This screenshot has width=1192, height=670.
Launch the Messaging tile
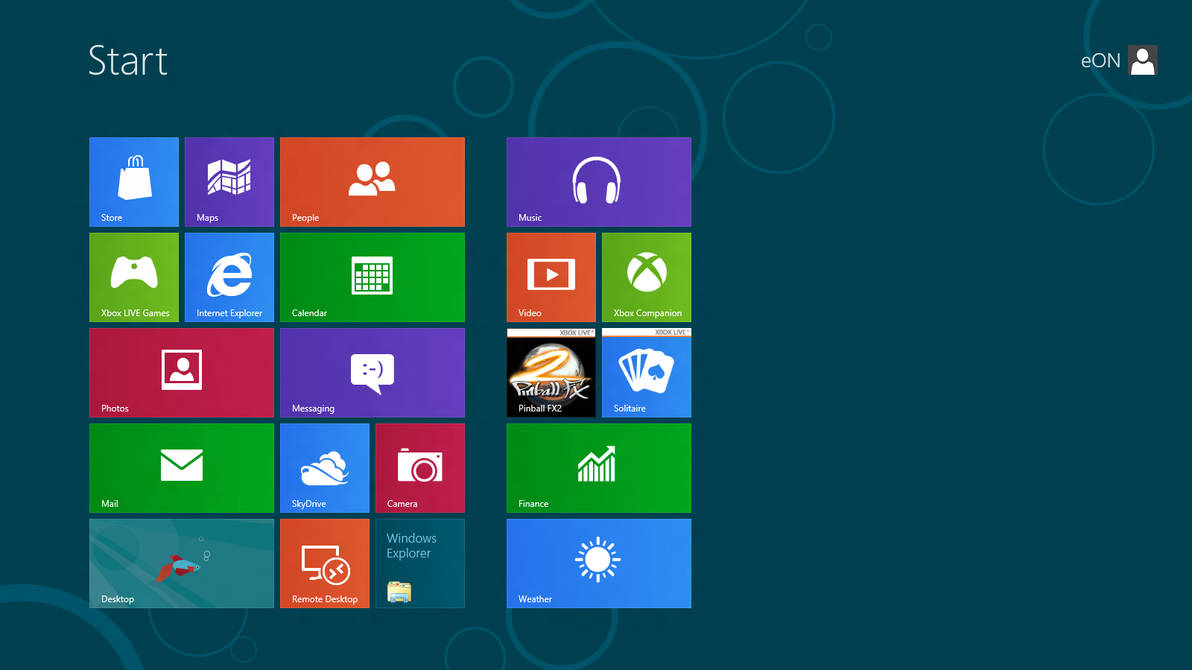(x=372, y=373)
